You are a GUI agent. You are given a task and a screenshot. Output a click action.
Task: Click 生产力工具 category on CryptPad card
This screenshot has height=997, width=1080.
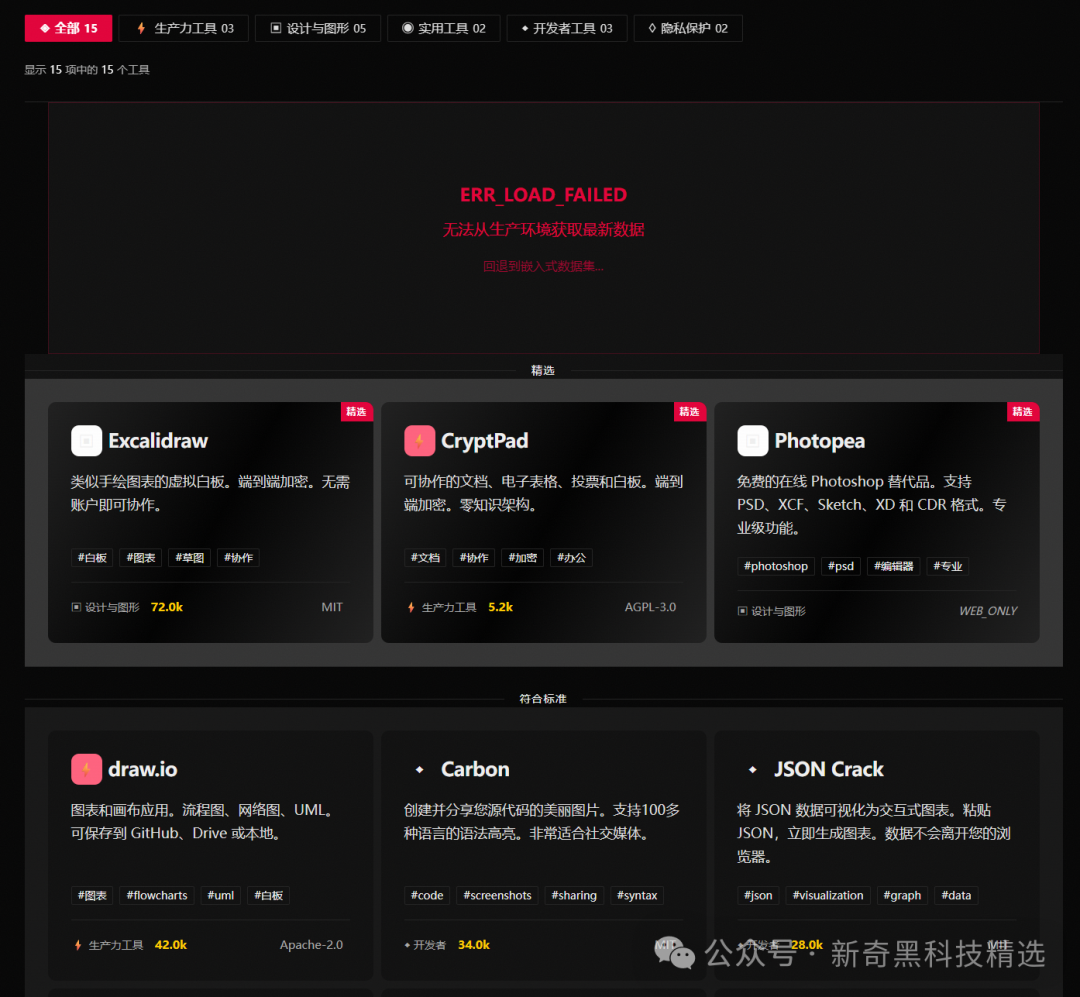click(x=449, y=607)
